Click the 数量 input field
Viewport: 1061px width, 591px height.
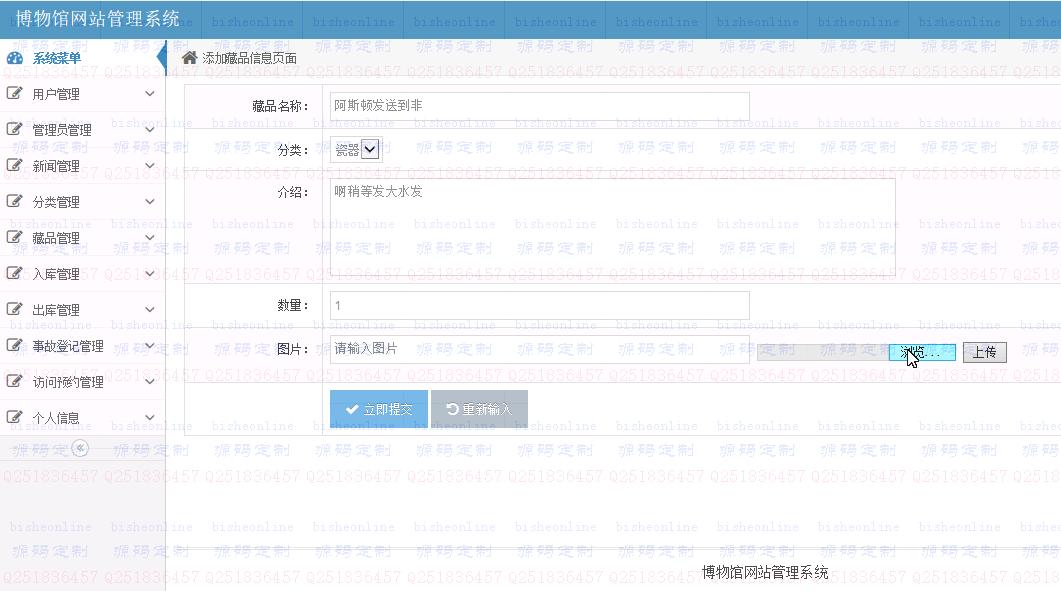coord(540,305)
